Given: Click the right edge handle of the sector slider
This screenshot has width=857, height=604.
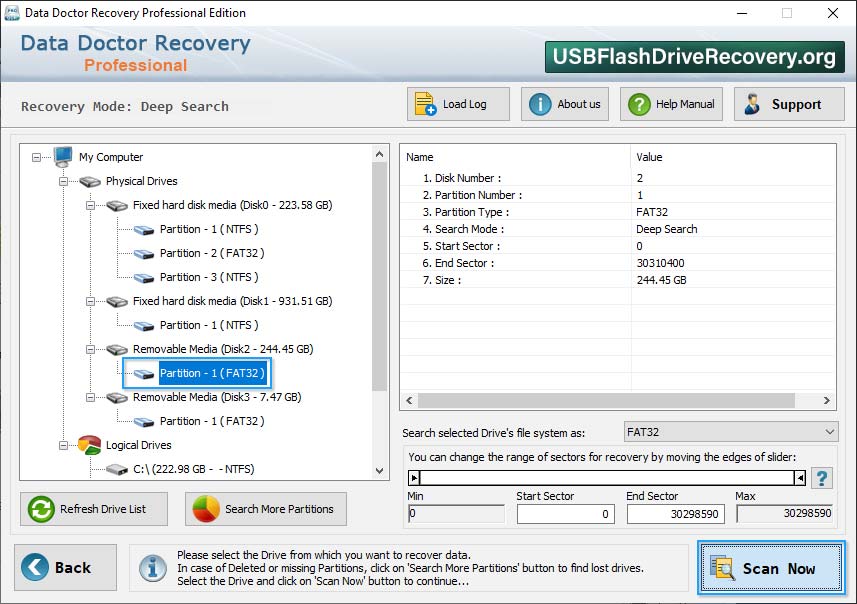Looking at the screenshot, I should [x=800, y=478].
